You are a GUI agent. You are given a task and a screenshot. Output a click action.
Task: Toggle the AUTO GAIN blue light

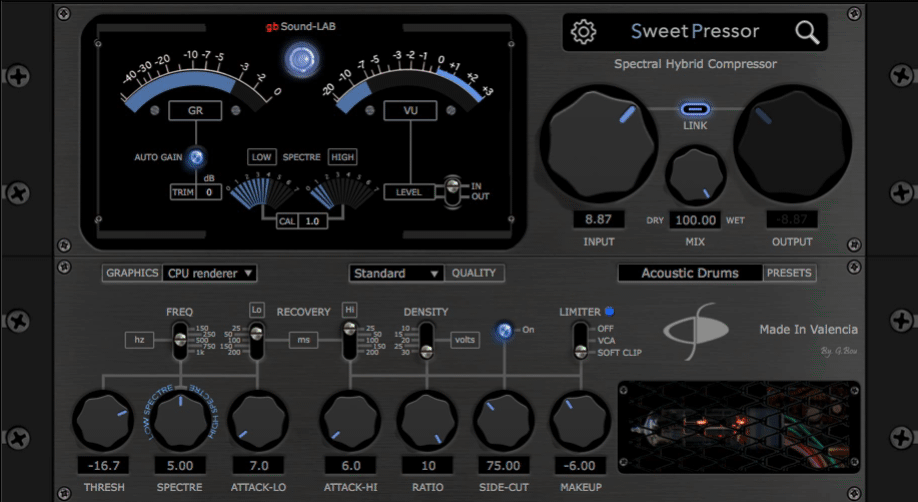point(196,157)
